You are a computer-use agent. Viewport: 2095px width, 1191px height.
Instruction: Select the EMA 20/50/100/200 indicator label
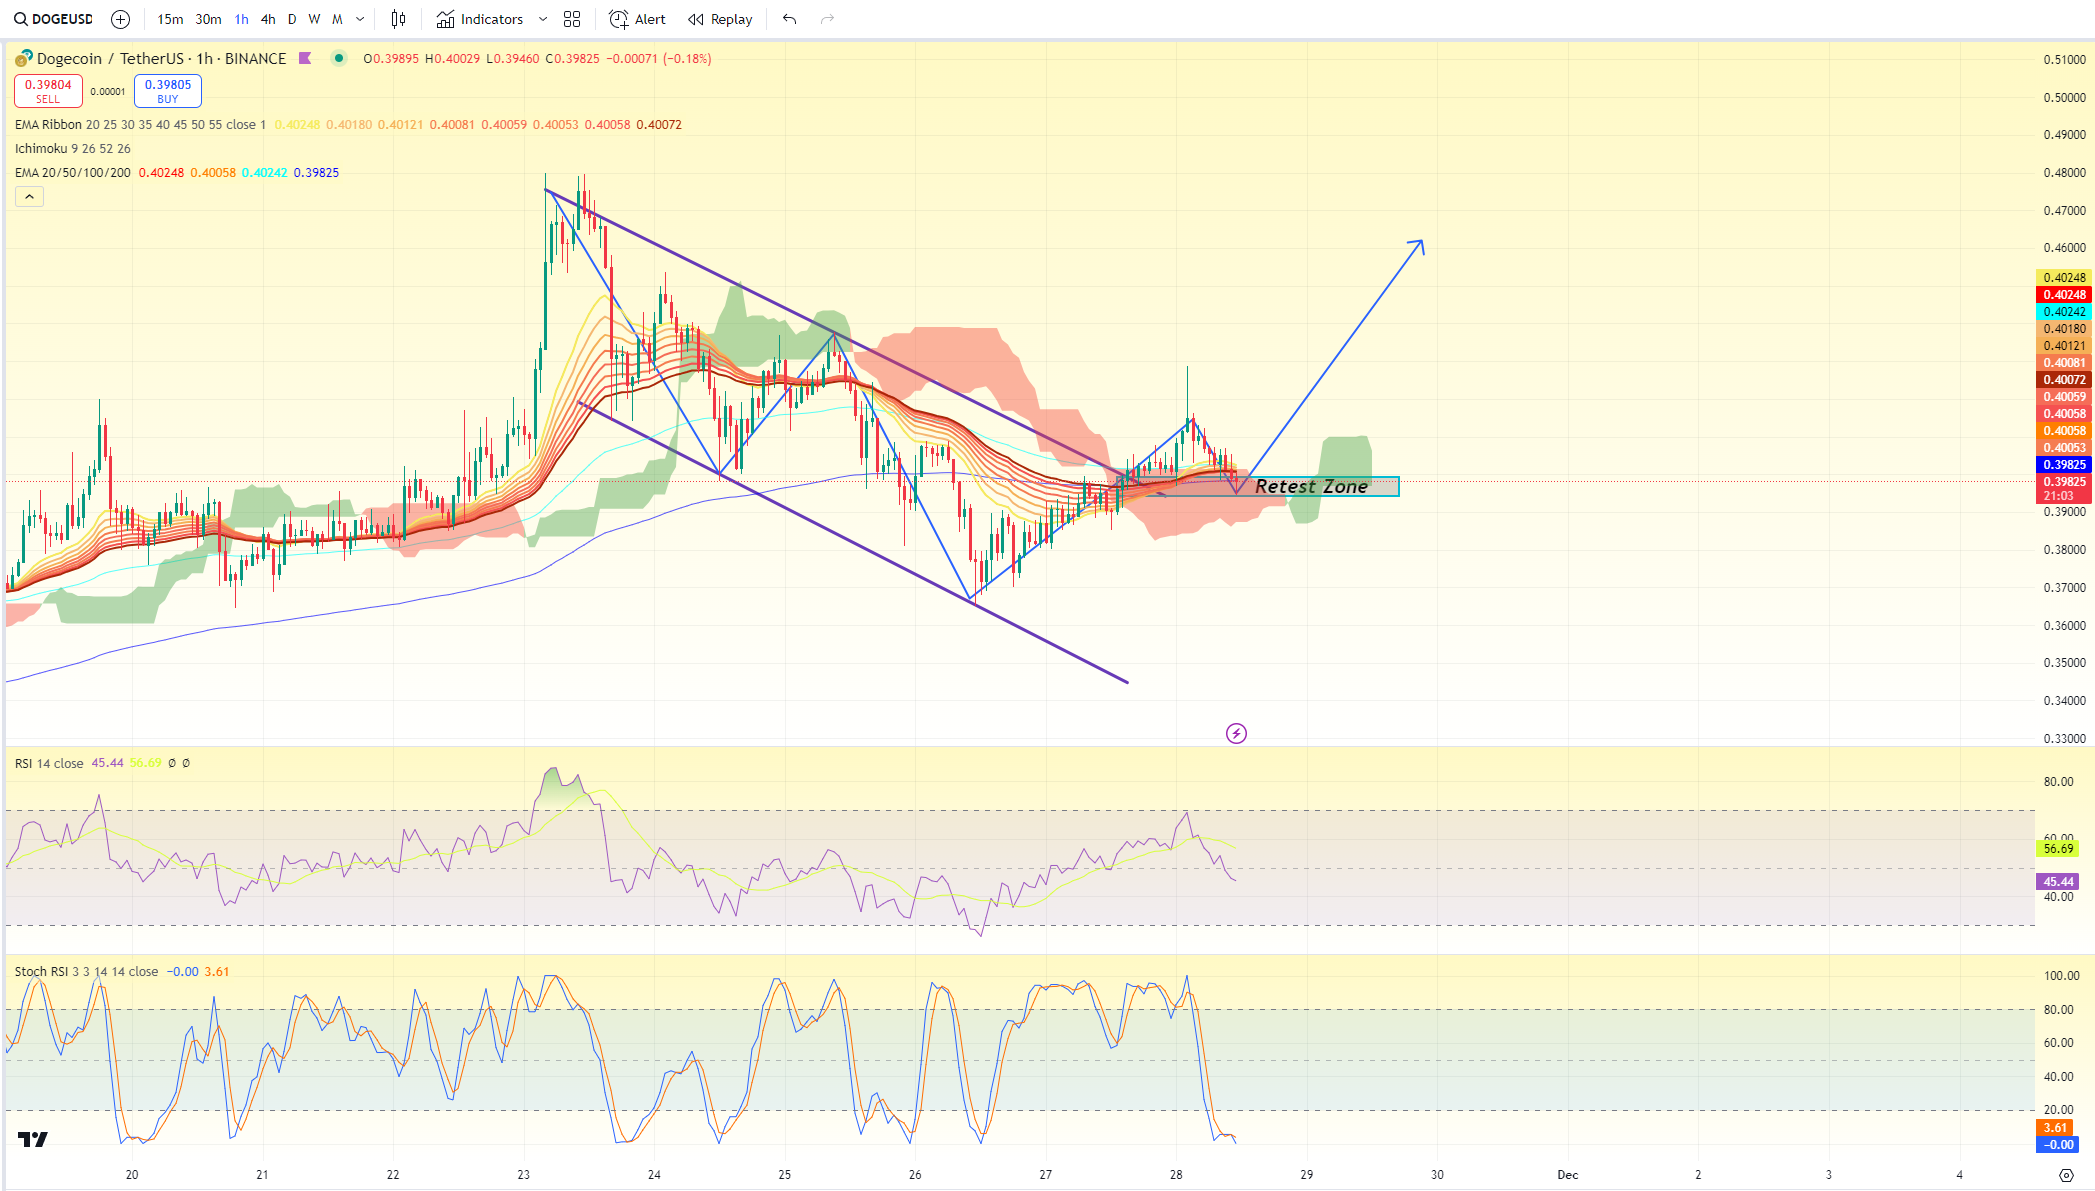pos(72,173)
